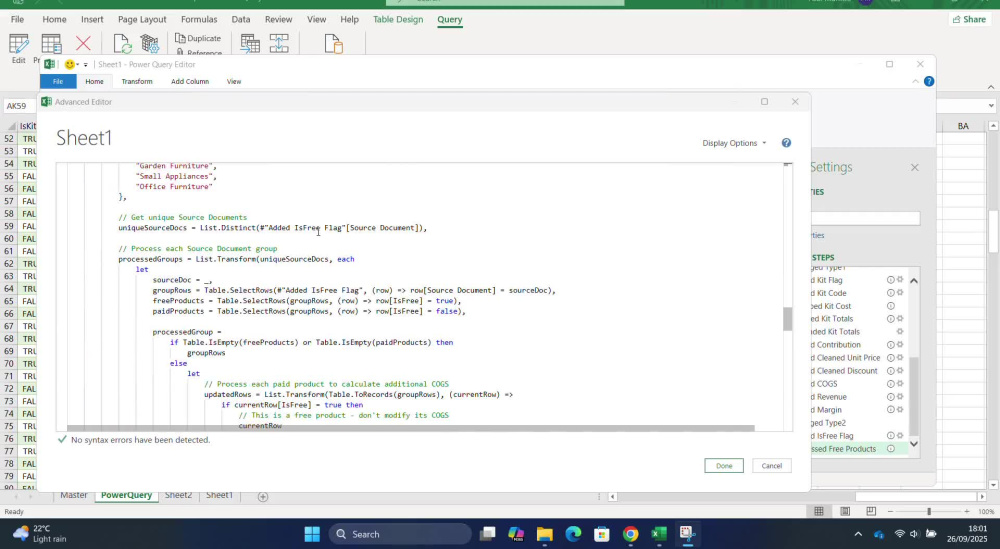Screen dimensions: 1000x549
Task: Close the Query Settings pane
Action: coord(915,167)
